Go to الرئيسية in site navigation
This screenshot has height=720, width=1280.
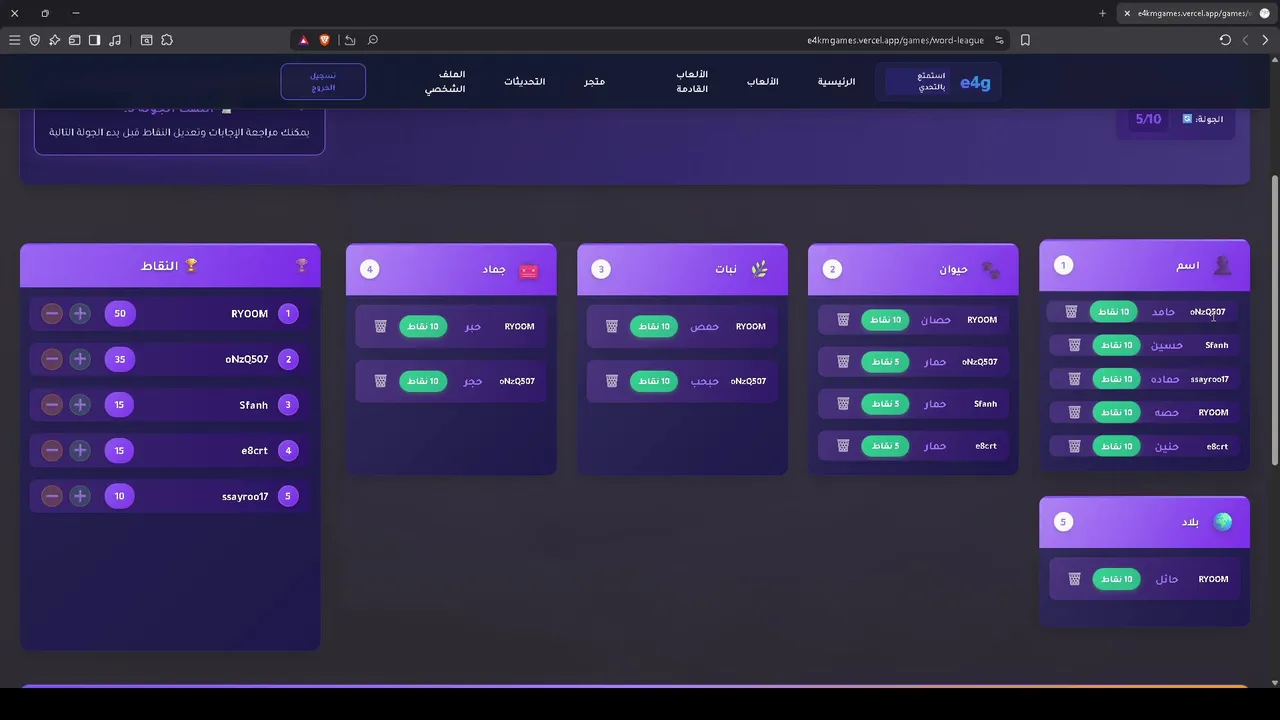coord(837,81)
